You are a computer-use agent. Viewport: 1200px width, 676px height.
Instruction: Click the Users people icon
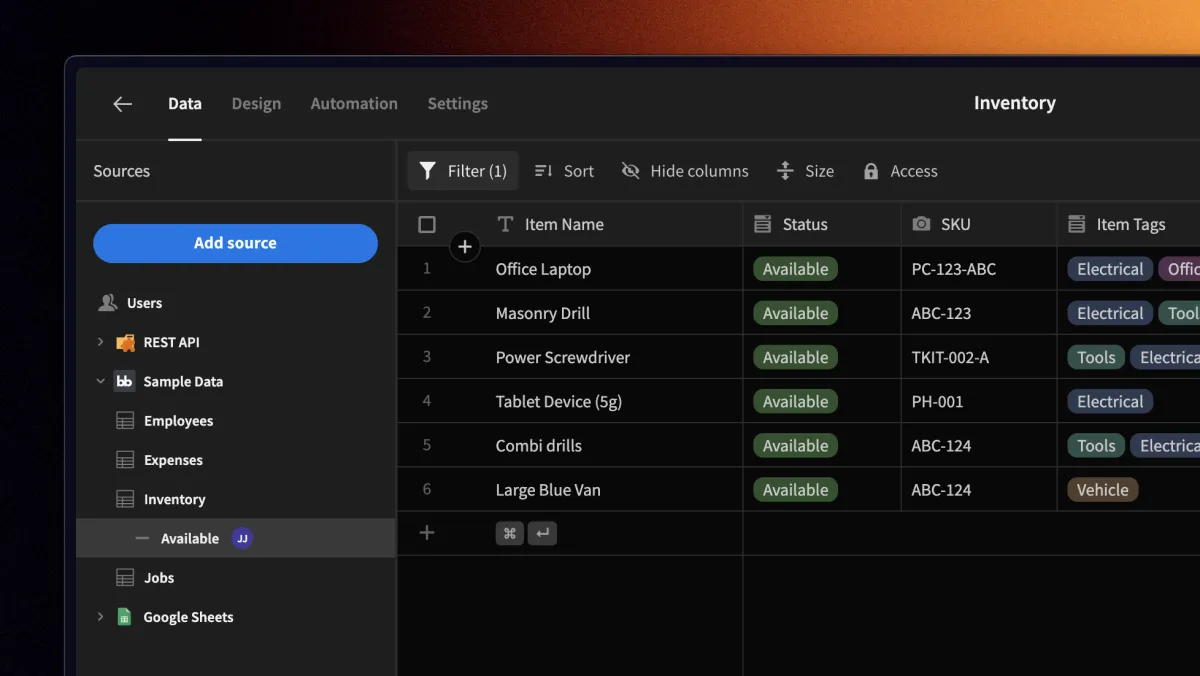click(x=107, y=303)
